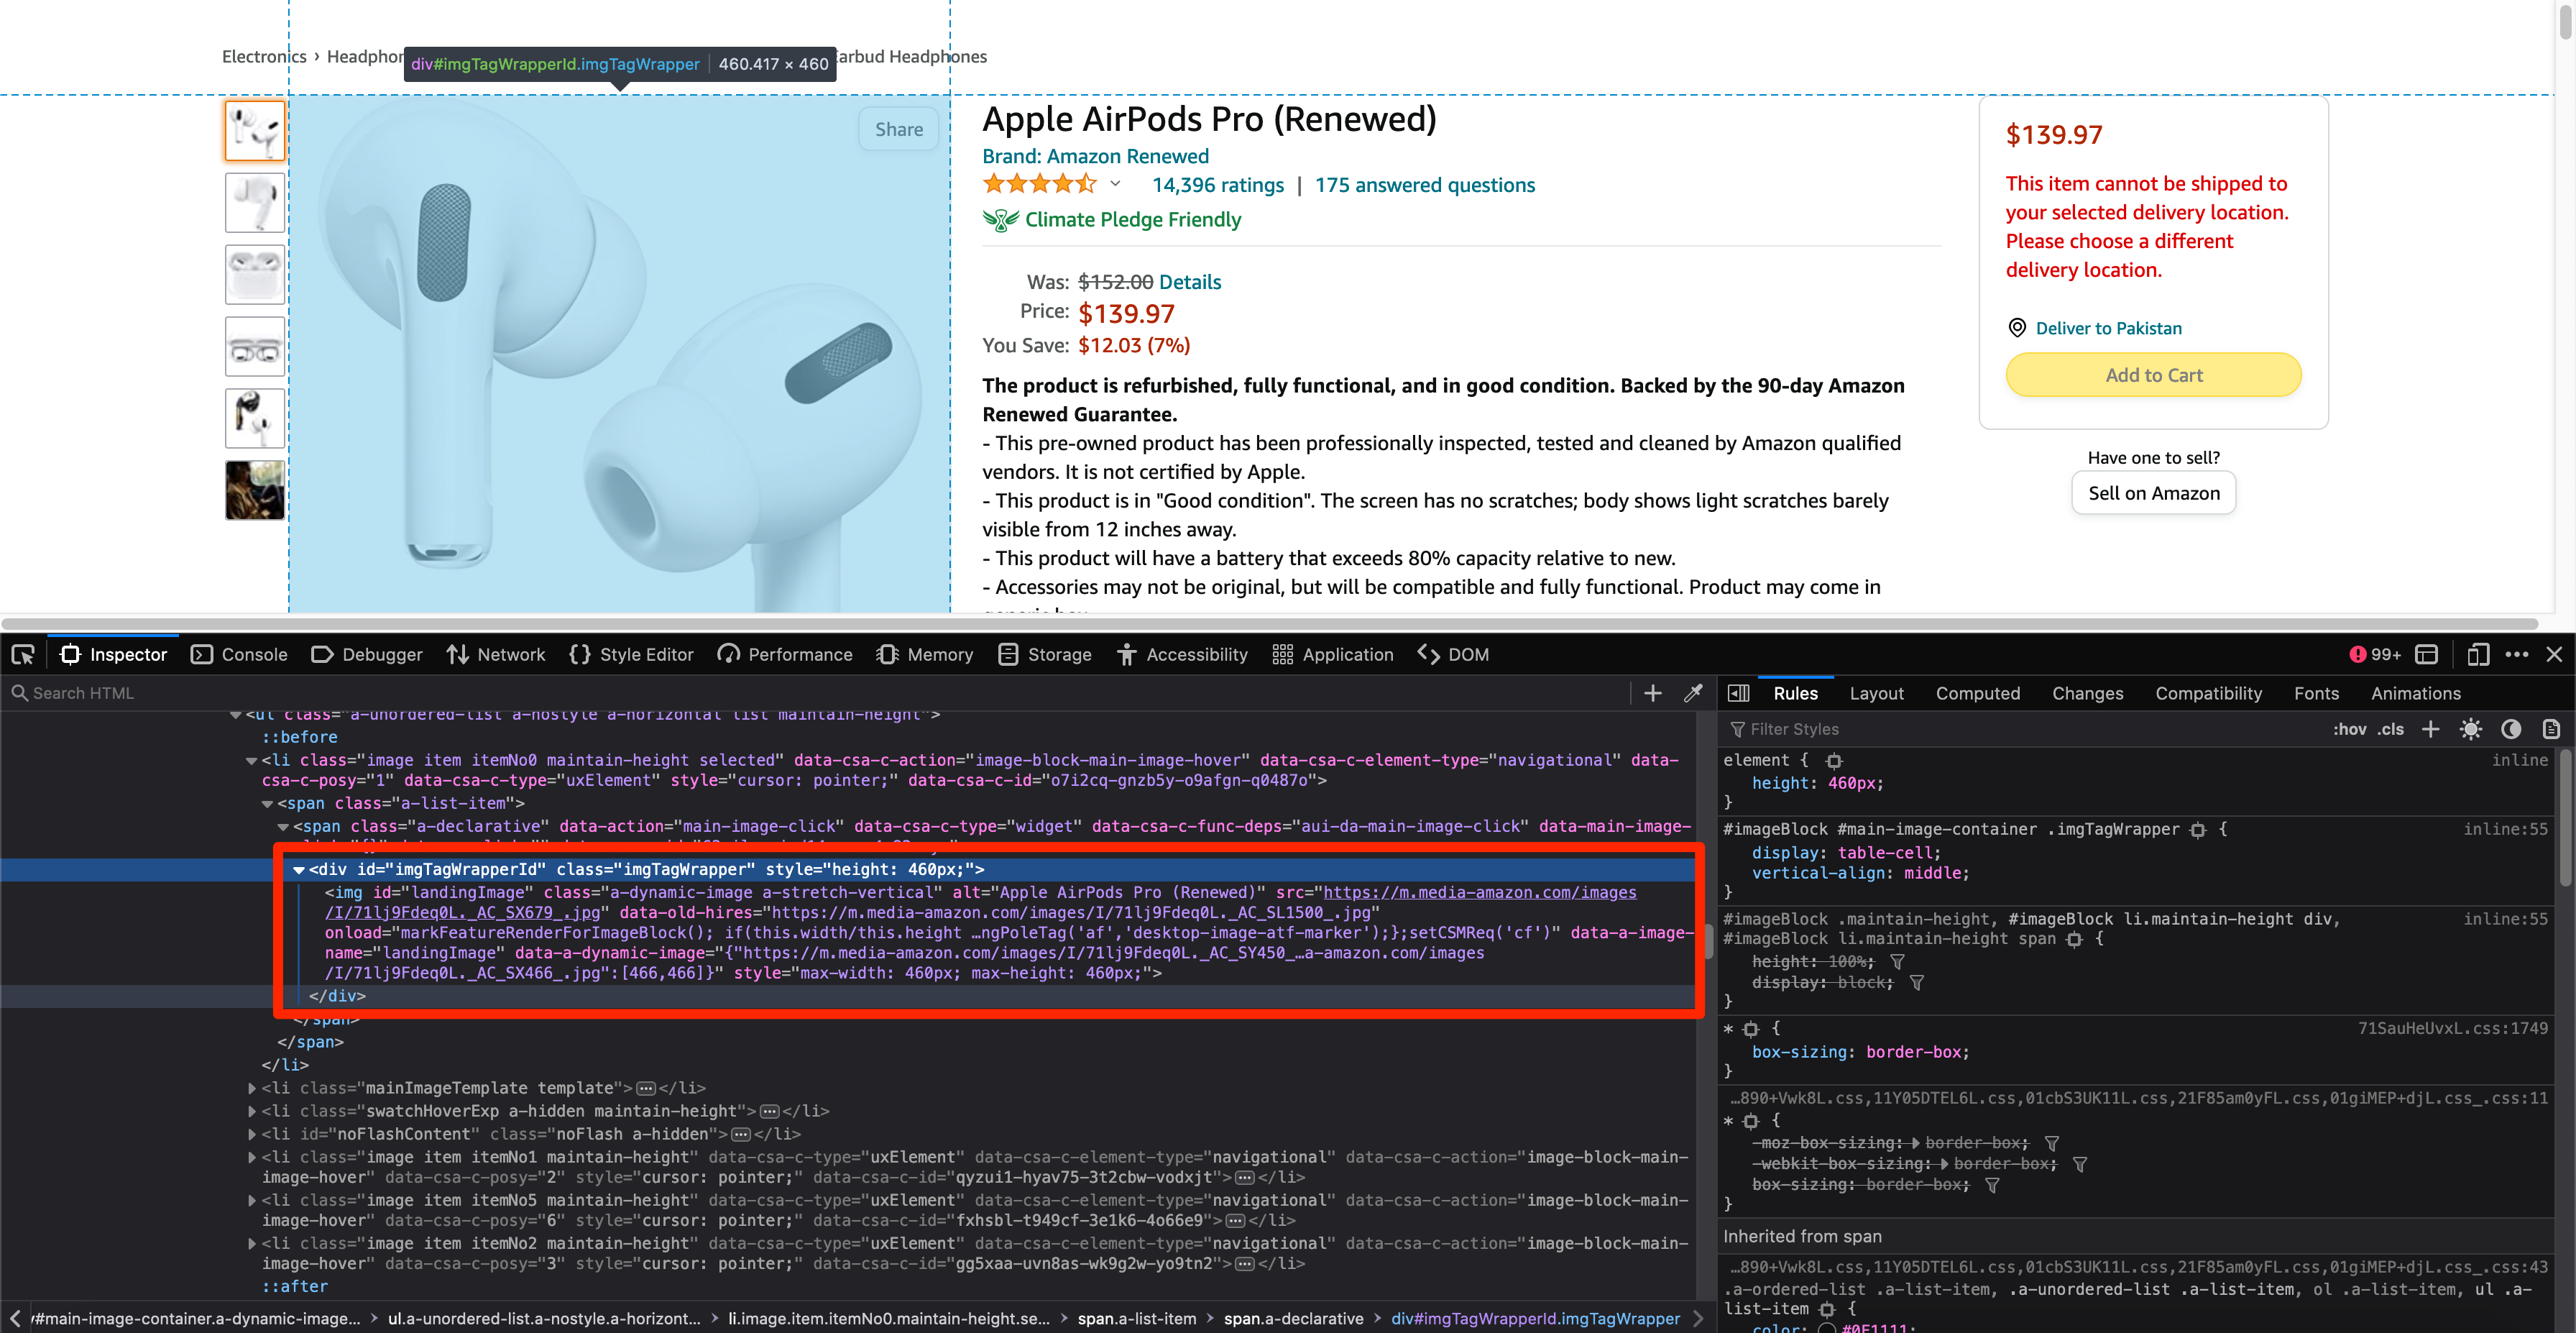This screenshot has width=2576, height=1333.
Task: Switch to the Network tab
Action: (496, 655)
